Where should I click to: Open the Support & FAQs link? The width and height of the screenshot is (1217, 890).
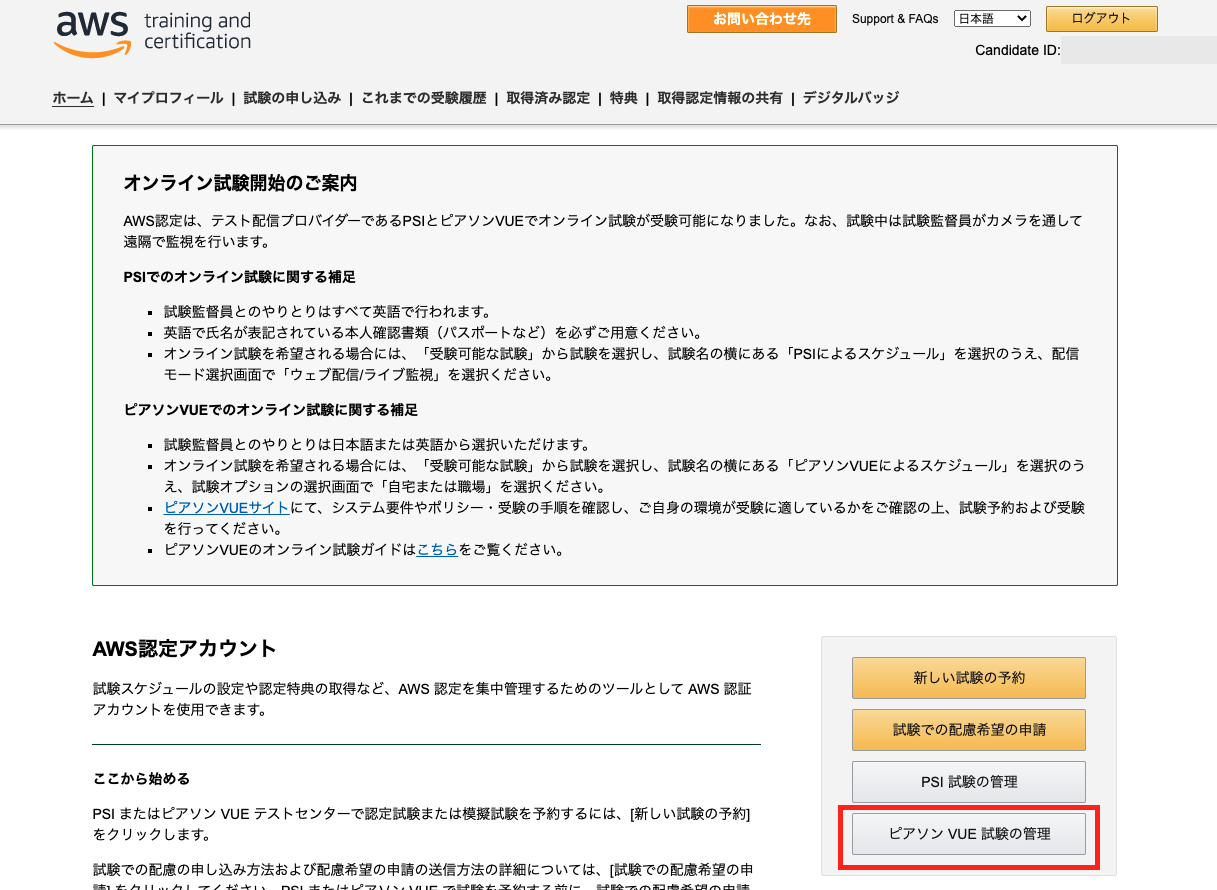(895, 19)
